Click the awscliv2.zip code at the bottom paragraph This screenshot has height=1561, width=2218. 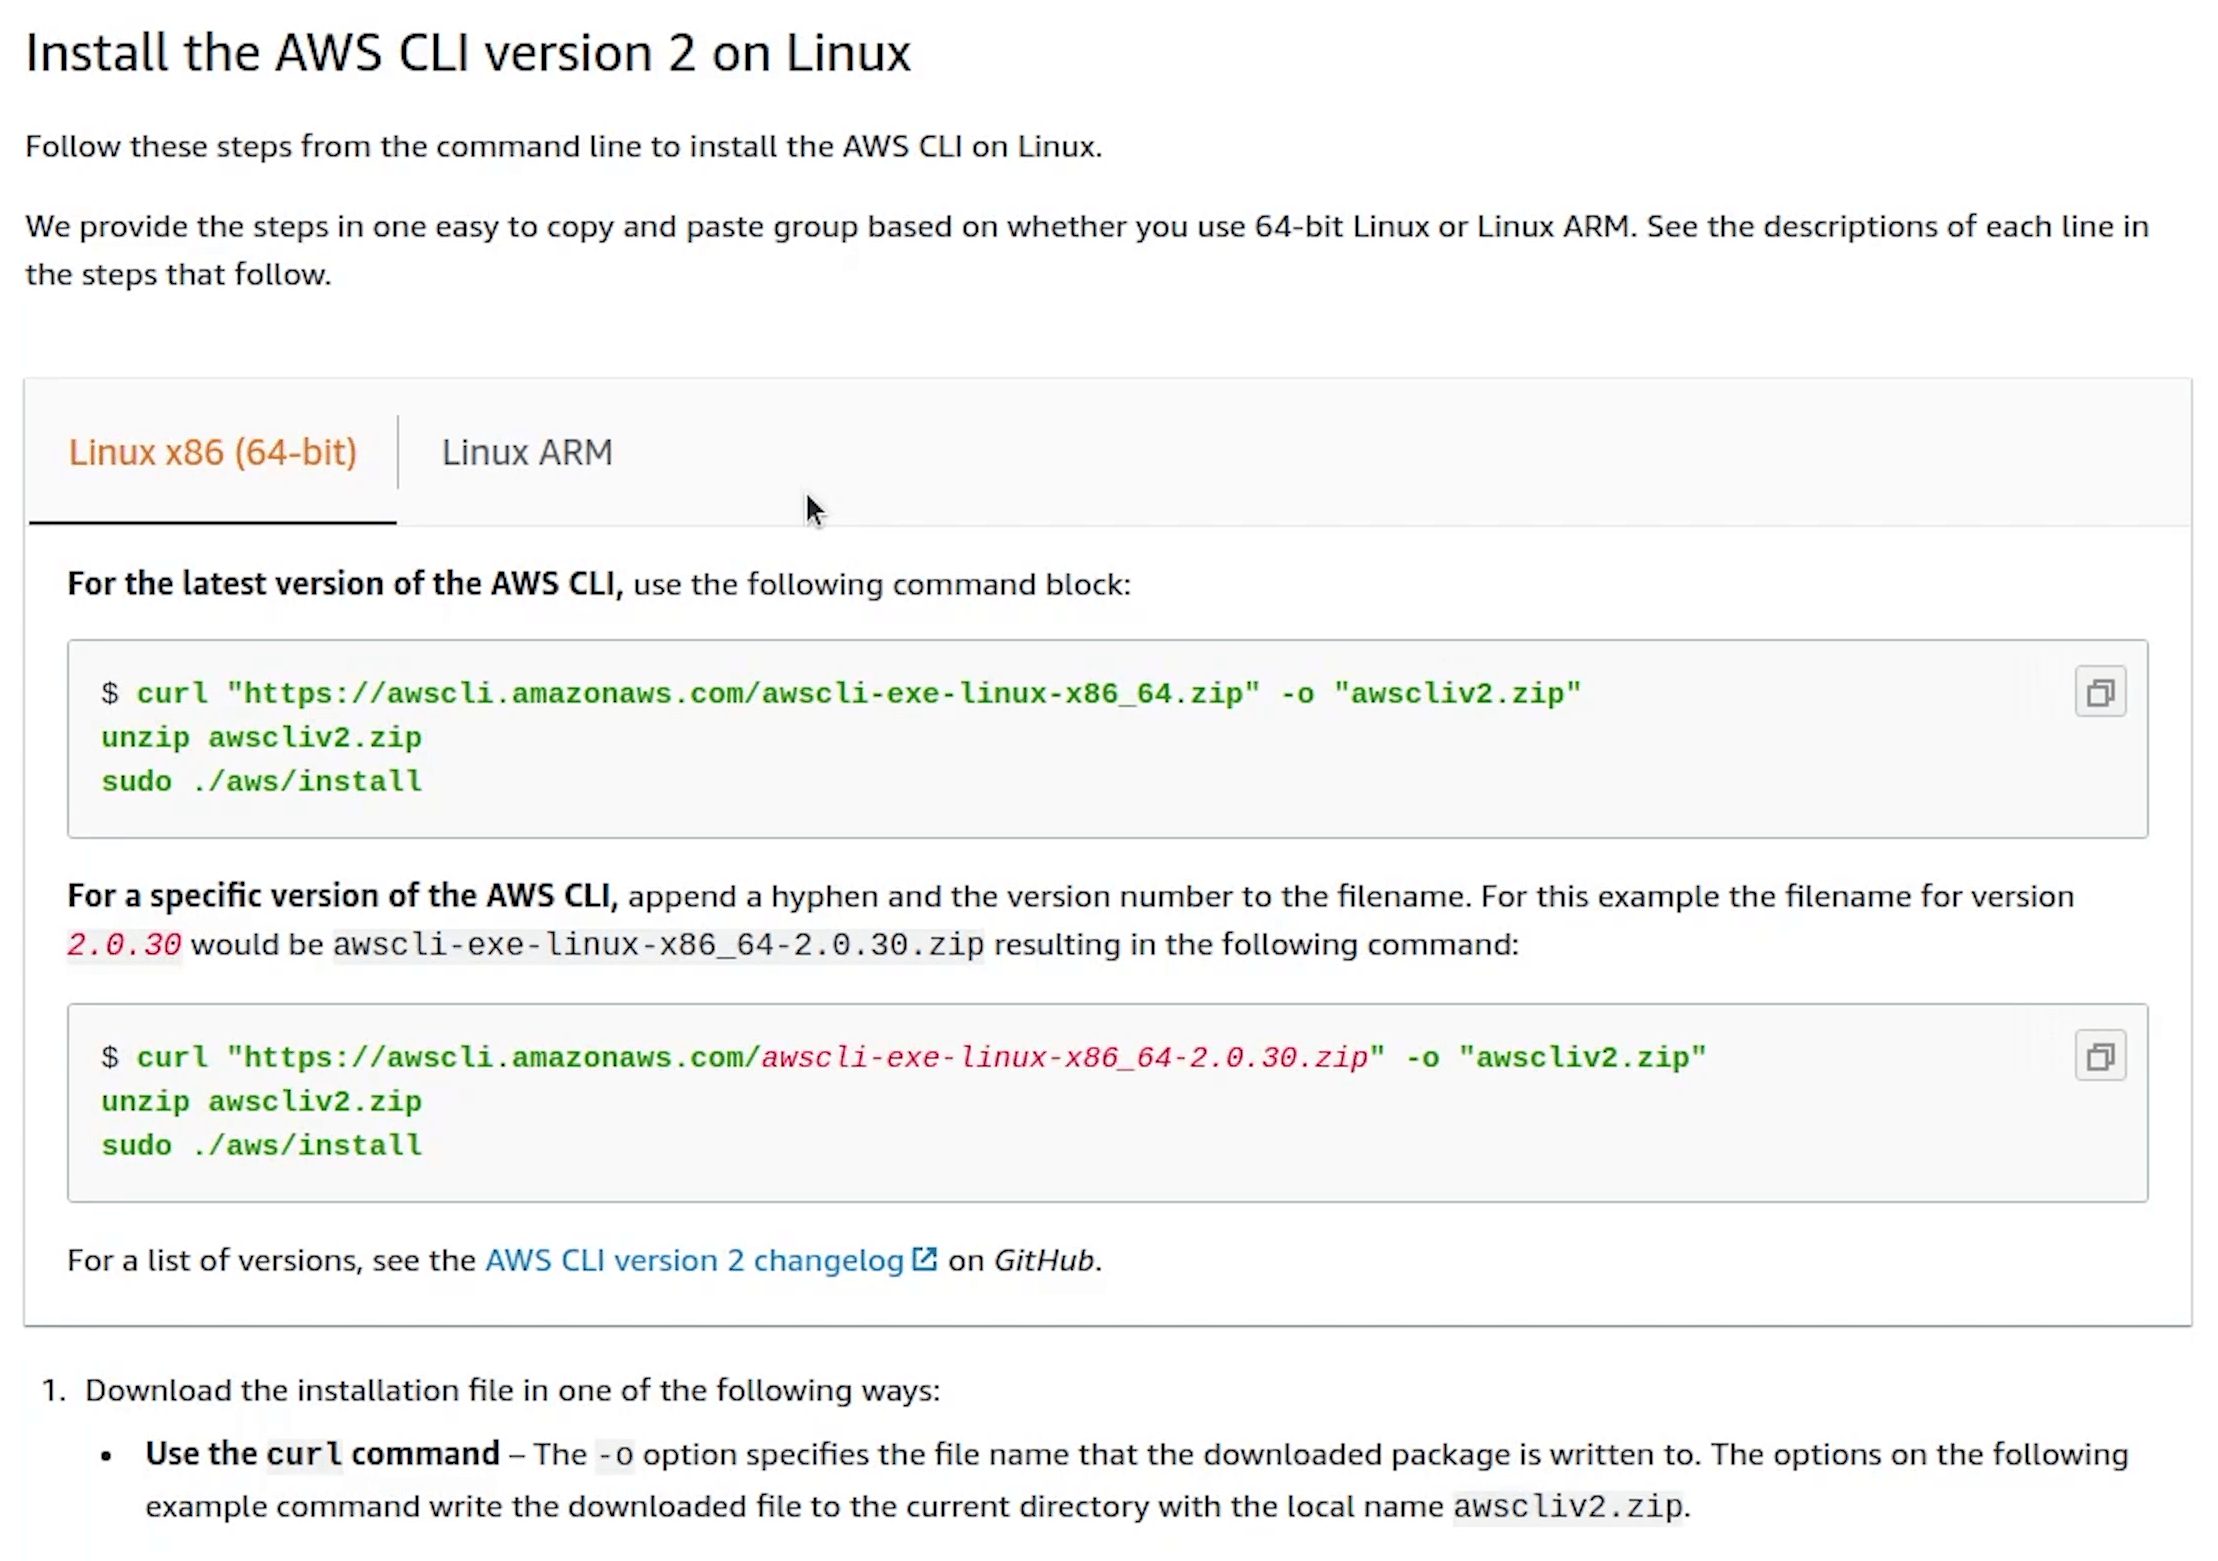pos(1567,1506)
